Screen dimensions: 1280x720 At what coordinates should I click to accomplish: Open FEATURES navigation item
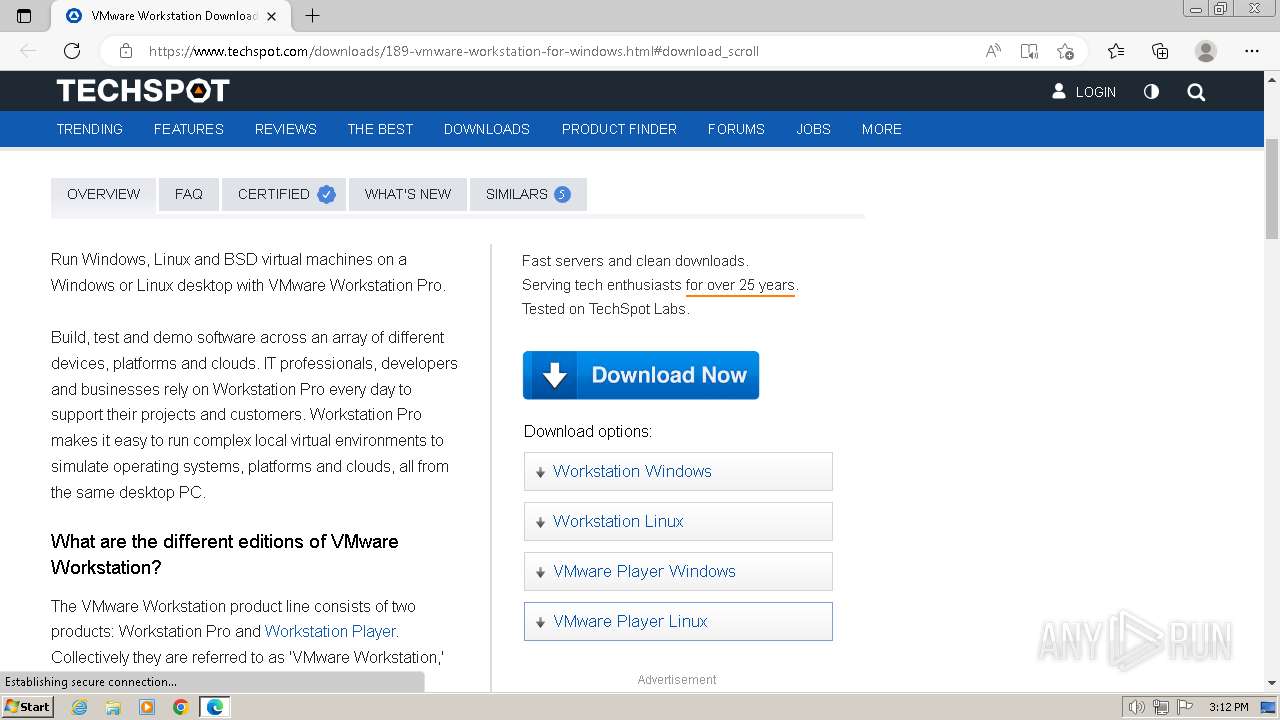(x=189, y=129)
